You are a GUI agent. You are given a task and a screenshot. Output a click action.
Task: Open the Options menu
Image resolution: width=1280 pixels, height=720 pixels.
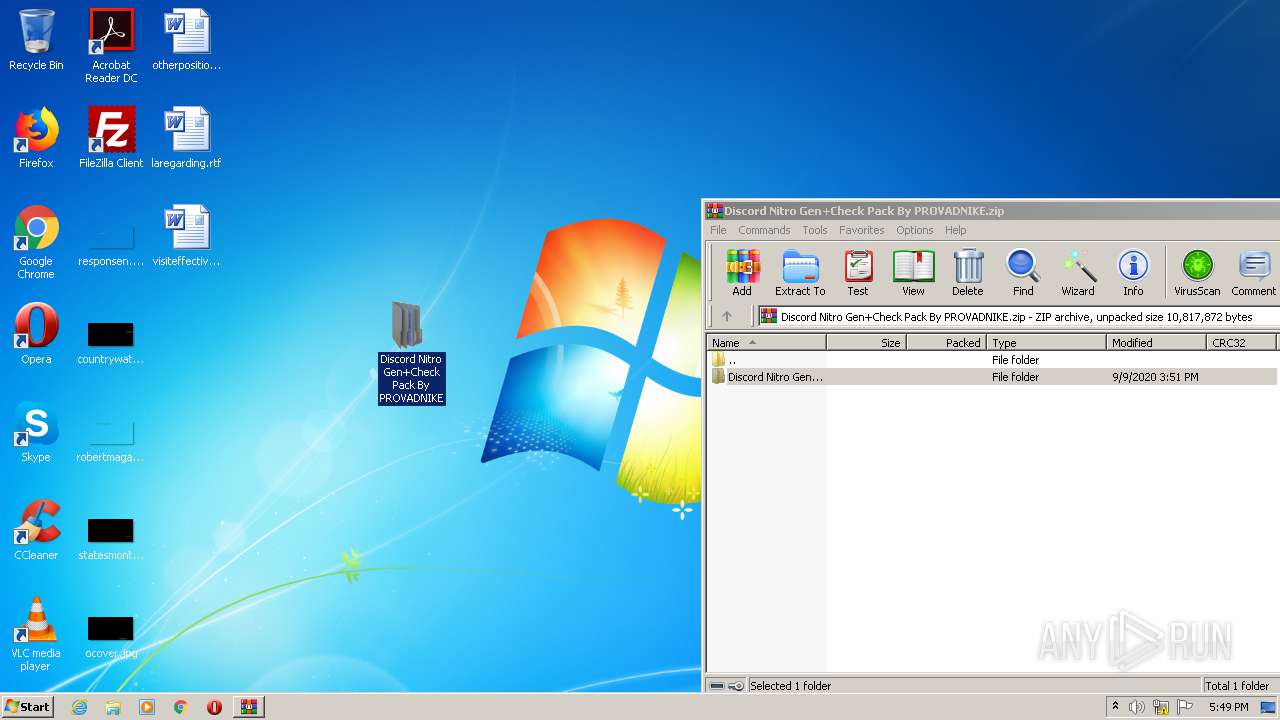pyautogui.click(x=914, y=230)
